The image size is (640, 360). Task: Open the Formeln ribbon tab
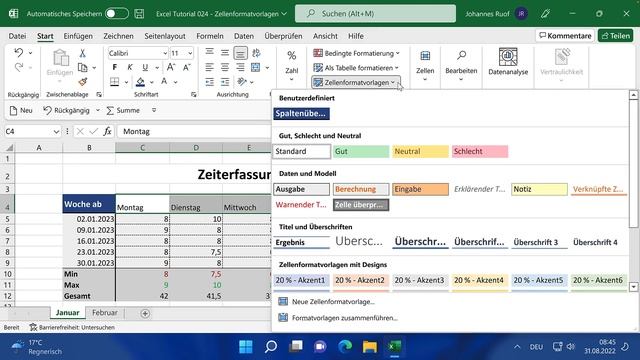[x=210, y=36]
